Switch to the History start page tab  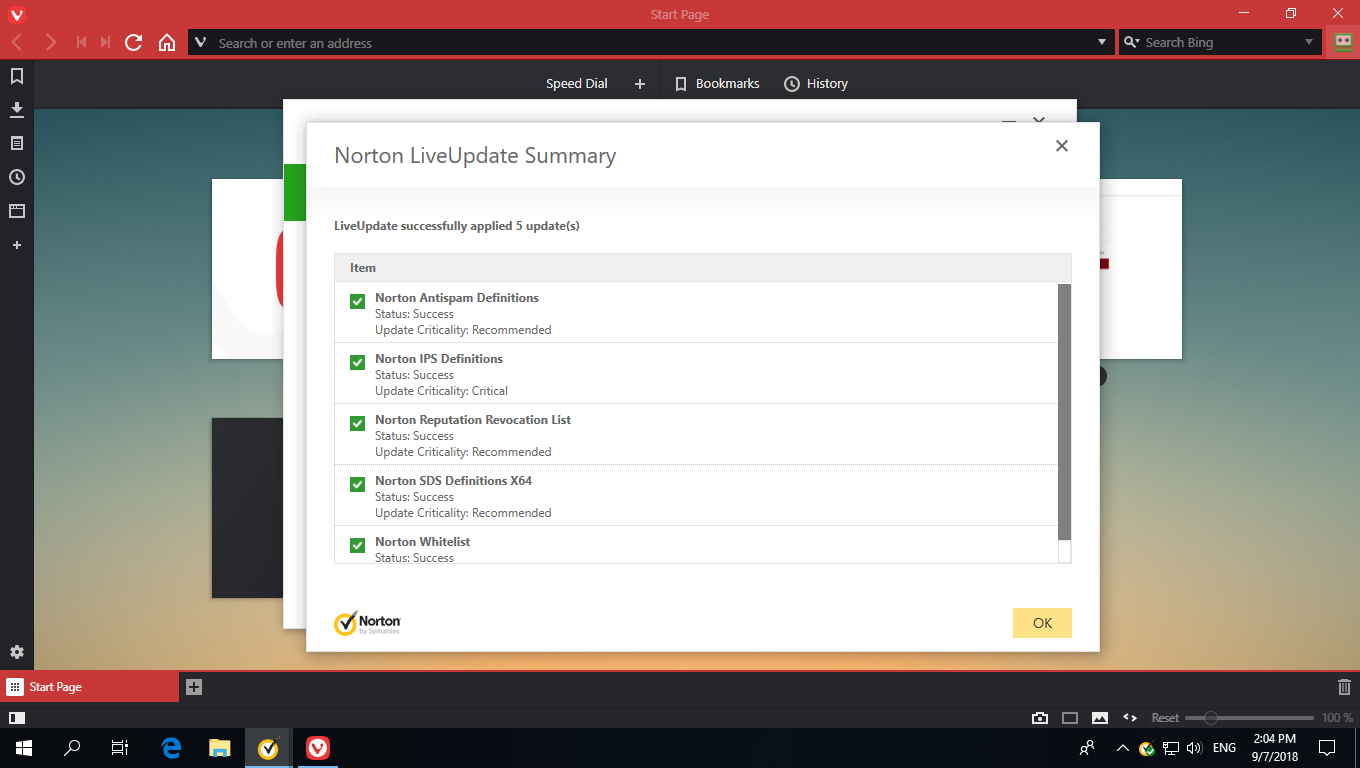(x=816, y=84)
